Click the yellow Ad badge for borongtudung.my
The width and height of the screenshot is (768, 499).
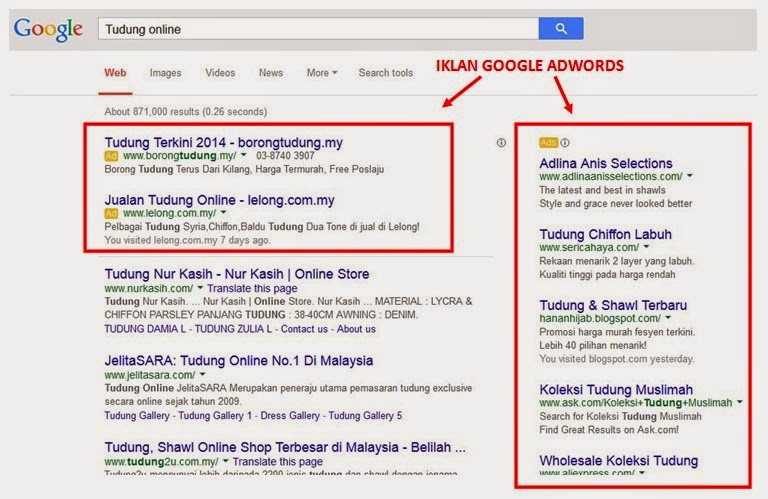pyautogui.click(x=111, y=156)
